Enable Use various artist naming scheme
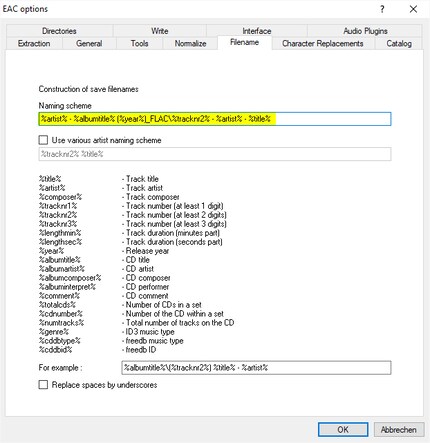Image resolution: width=430 pixels, height=443 pixels. [43, 140]
